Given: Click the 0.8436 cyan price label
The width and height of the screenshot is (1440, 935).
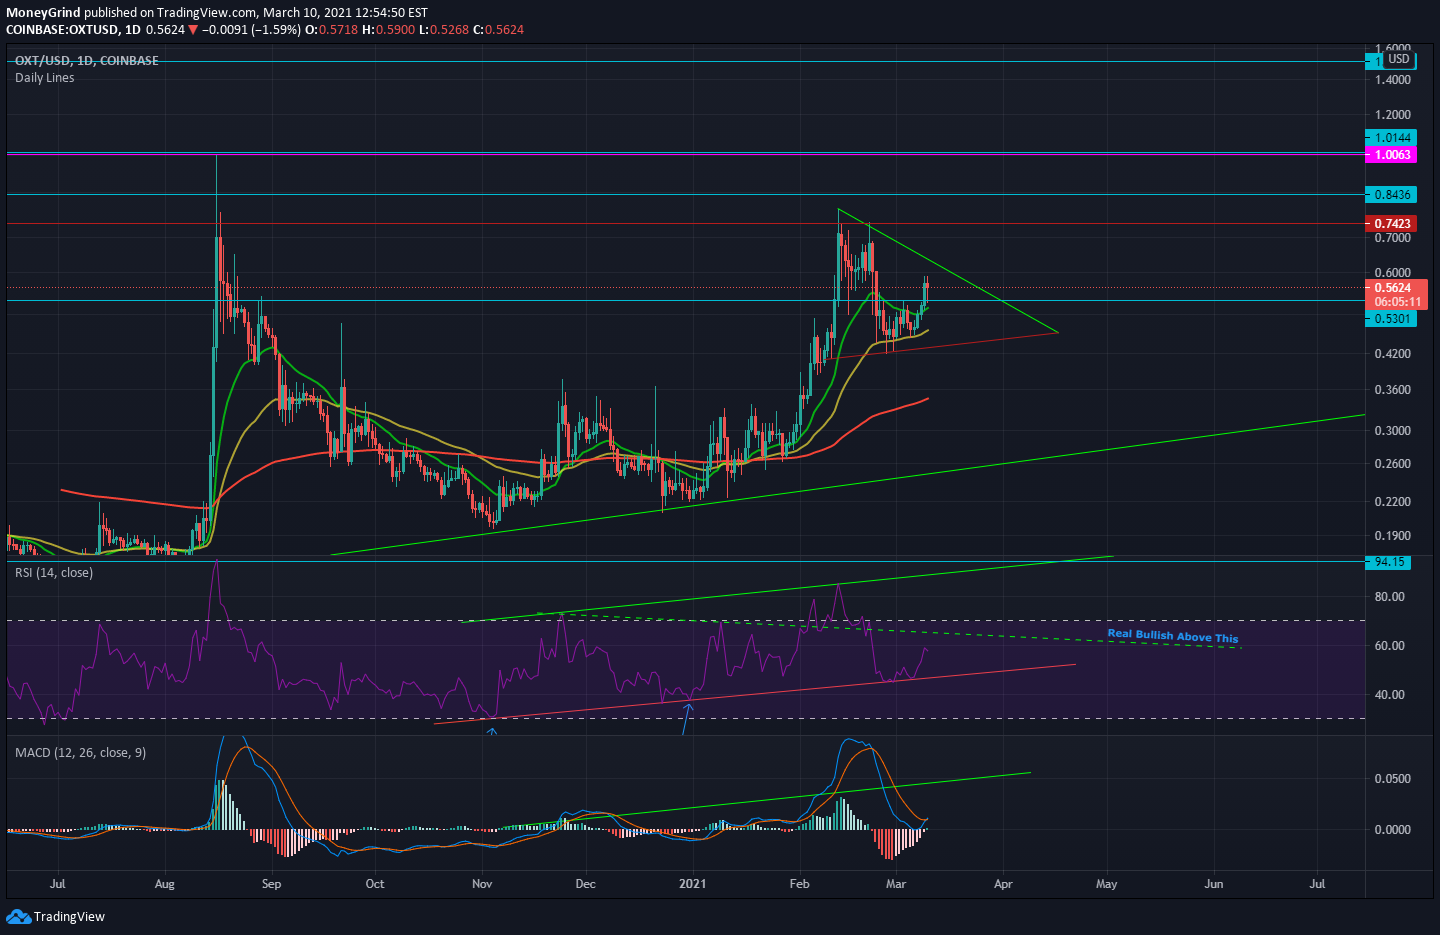Looking at the screenshot, I should (1391, 195).
